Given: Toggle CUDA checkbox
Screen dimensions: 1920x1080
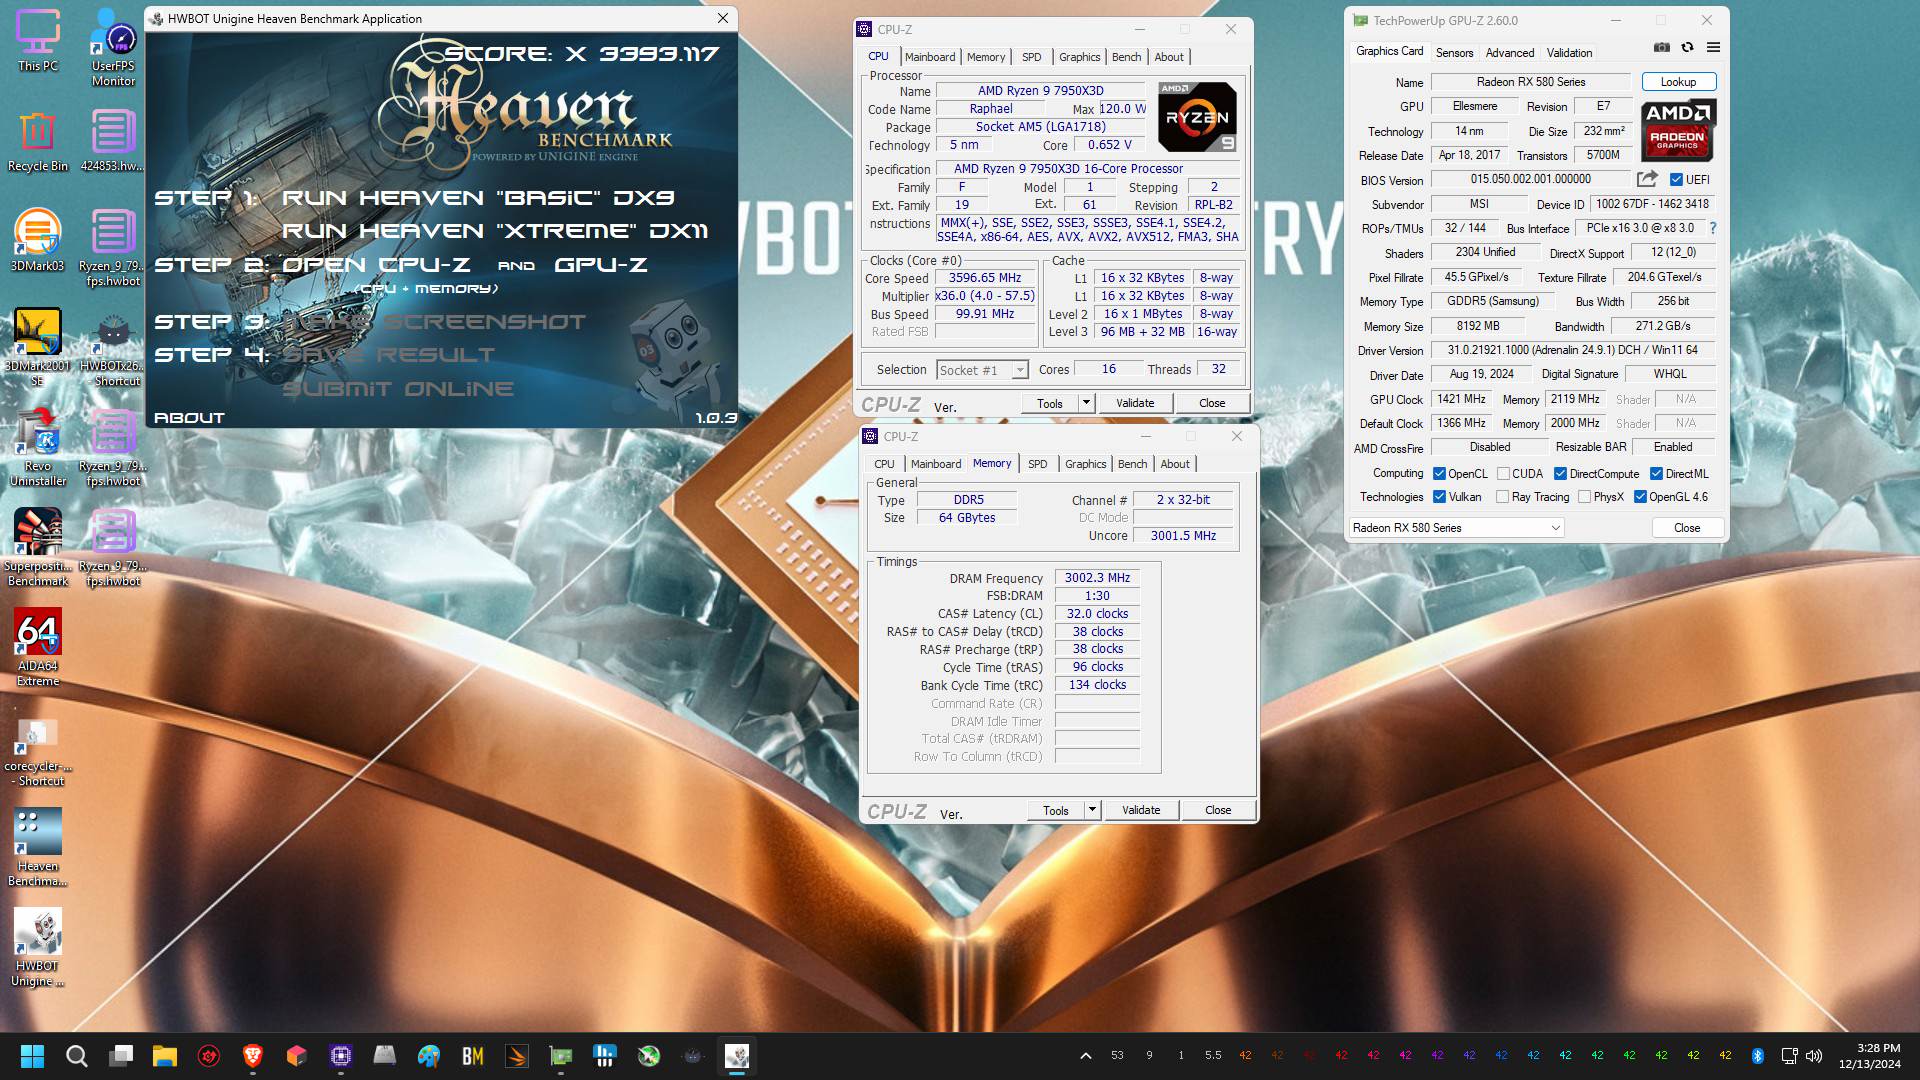Looking at the screenshot, I should pos(1503,474).
